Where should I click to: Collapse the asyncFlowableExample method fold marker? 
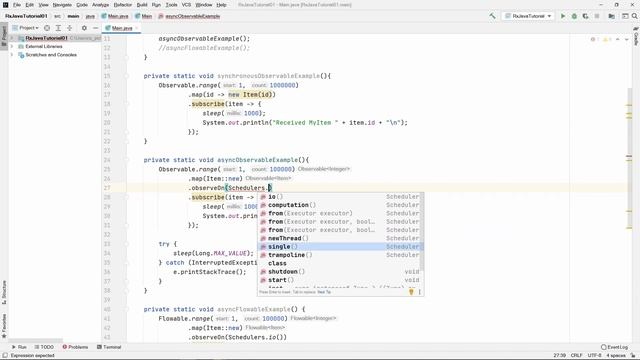coord(127,309)
